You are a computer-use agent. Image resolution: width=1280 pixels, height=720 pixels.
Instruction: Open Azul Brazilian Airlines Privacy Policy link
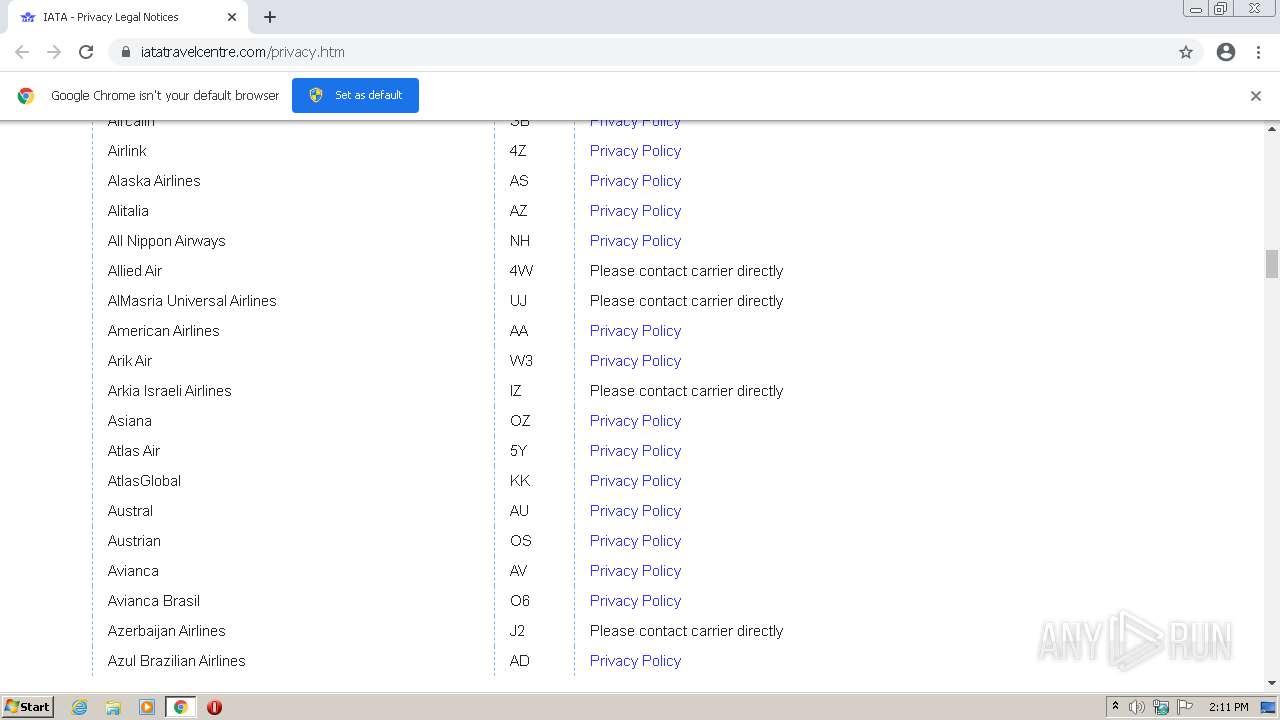[x=635, y=661]
